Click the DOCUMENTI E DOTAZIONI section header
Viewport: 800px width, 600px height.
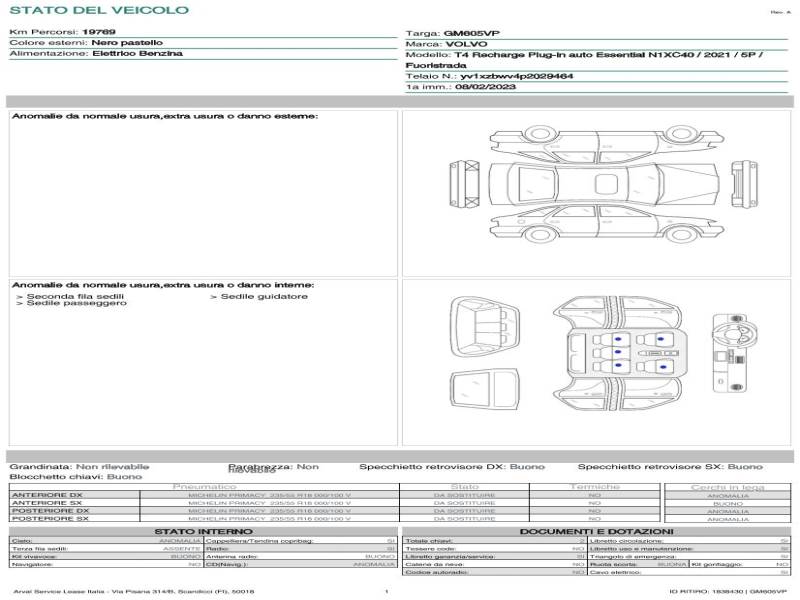(596, 532)
